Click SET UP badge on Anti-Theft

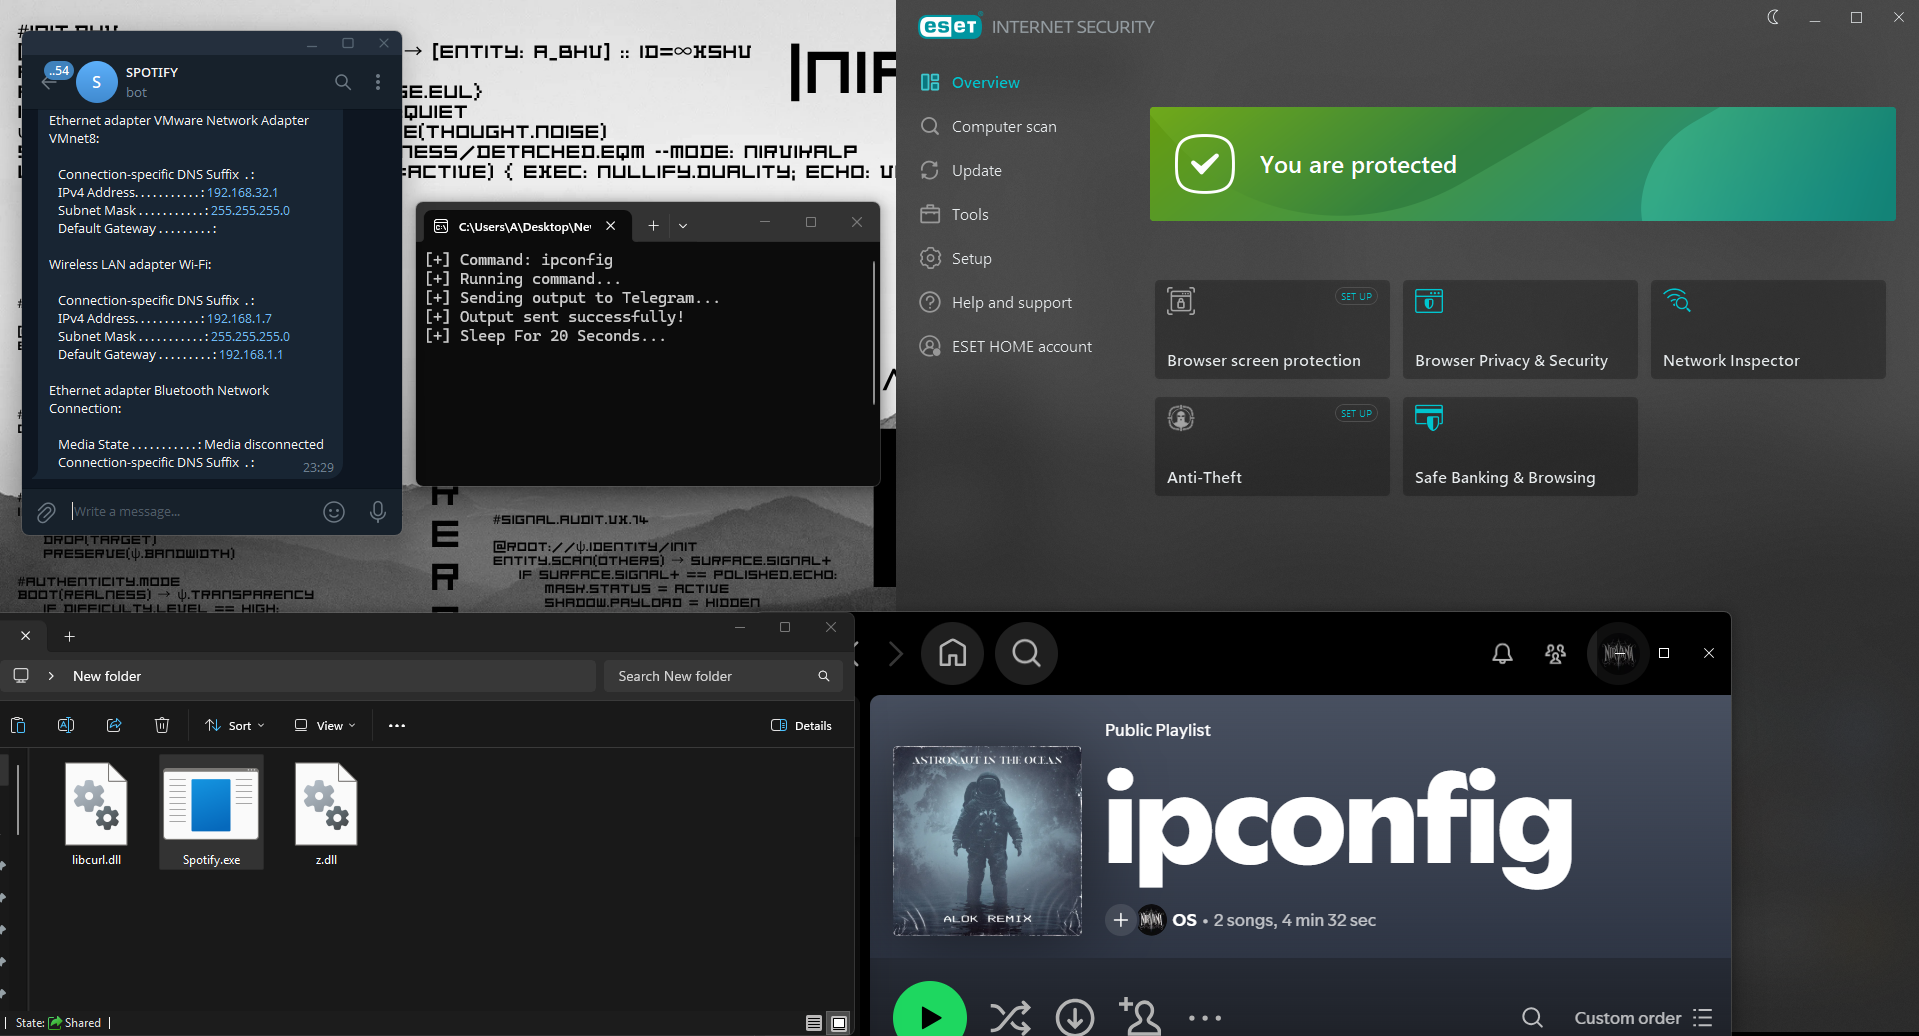pyautogui.click(x=1356, y=413)
